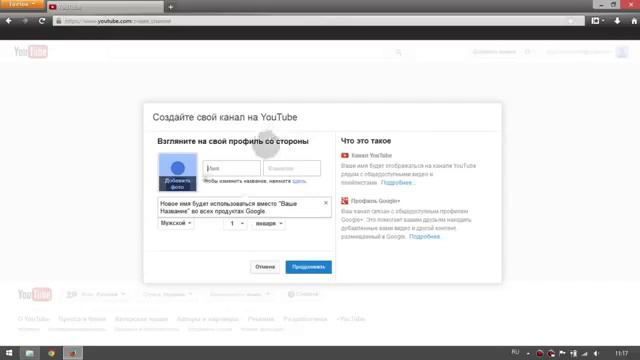640x360 pixels.
Task: Click the YouTube logo in the footer
Action: [35, 294]
